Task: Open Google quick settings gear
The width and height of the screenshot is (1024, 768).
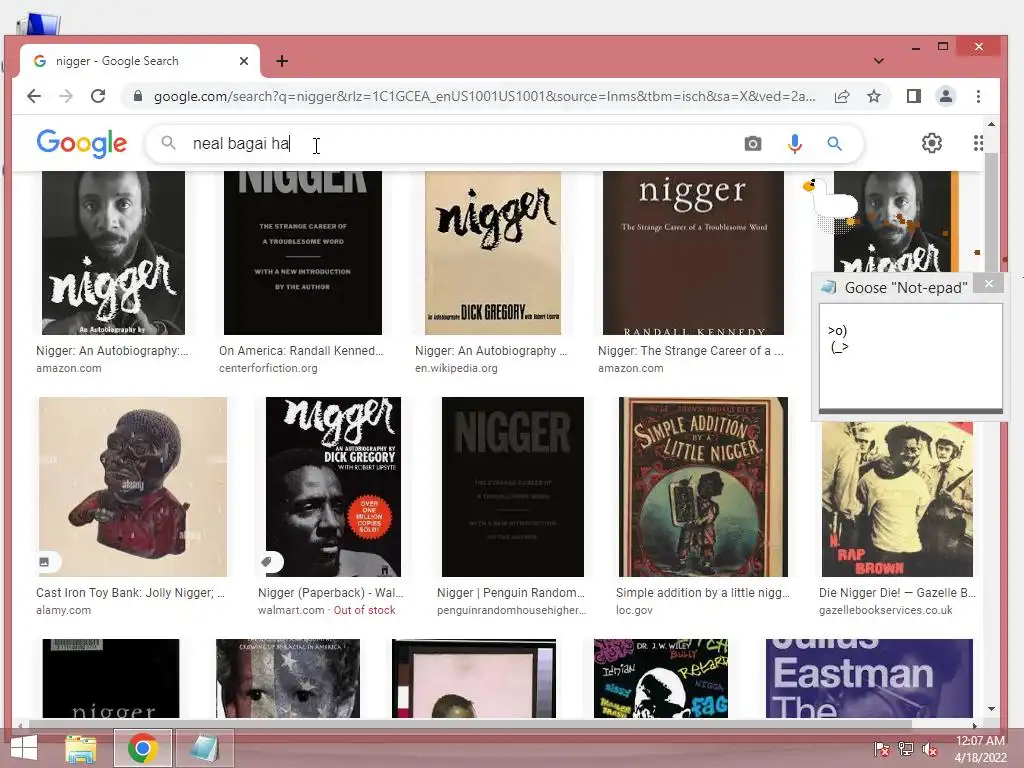Action: coord(932,143)
